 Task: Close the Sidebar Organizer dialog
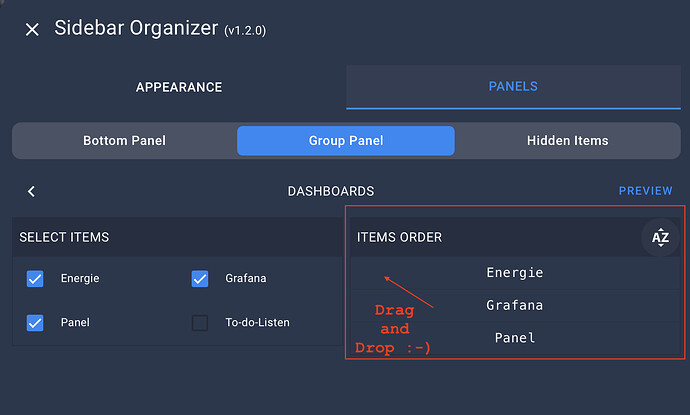(32, 29)
